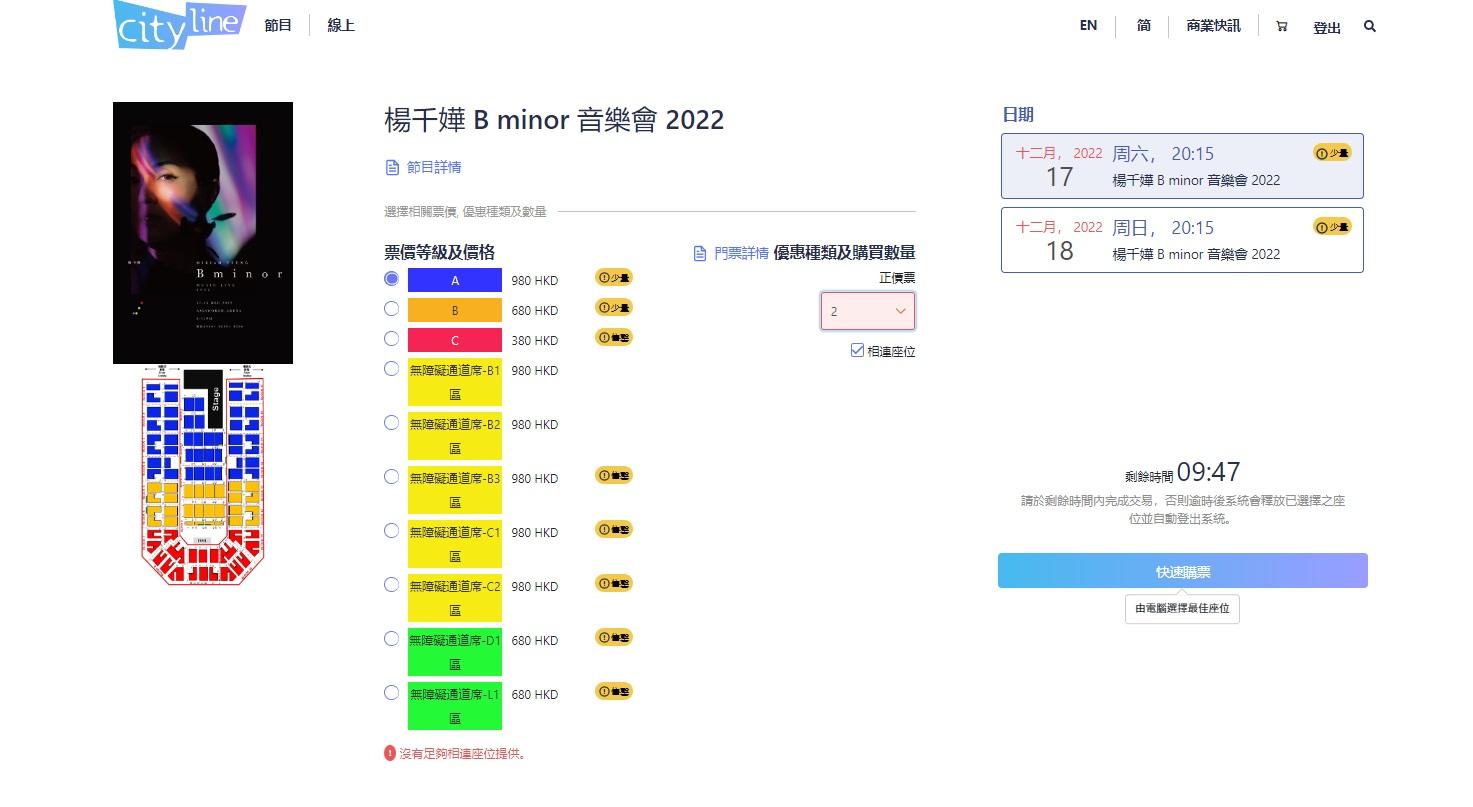Click status badge on December 18 date
This screenshot has height=807, width=1473.
coord(1332,227)
